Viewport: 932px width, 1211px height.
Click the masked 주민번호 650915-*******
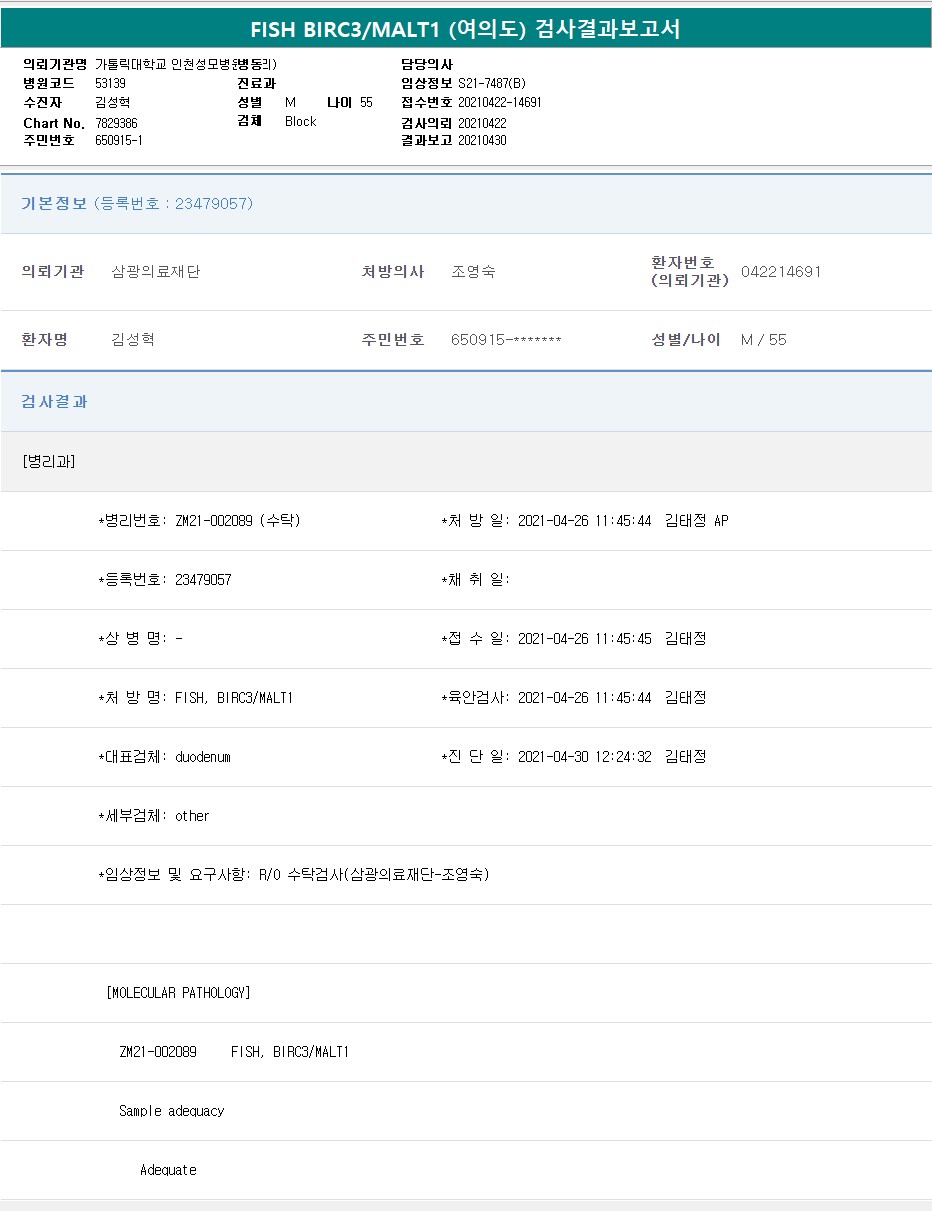pos(506,340)
